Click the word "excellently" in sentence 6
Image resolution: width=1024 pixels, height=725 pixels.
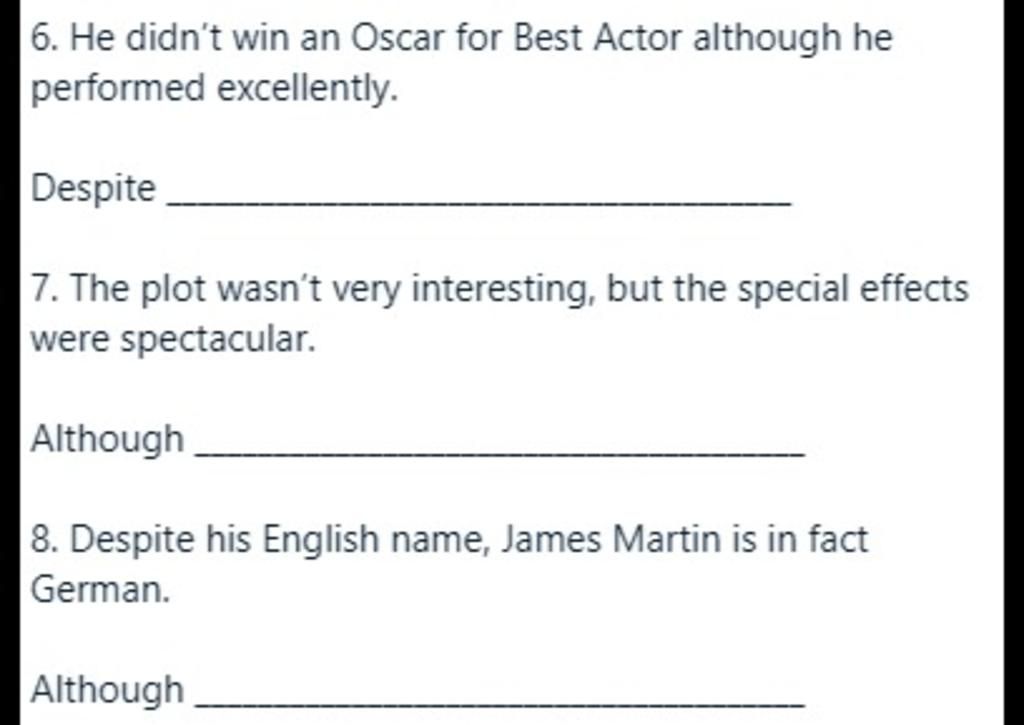click(308, 90)
